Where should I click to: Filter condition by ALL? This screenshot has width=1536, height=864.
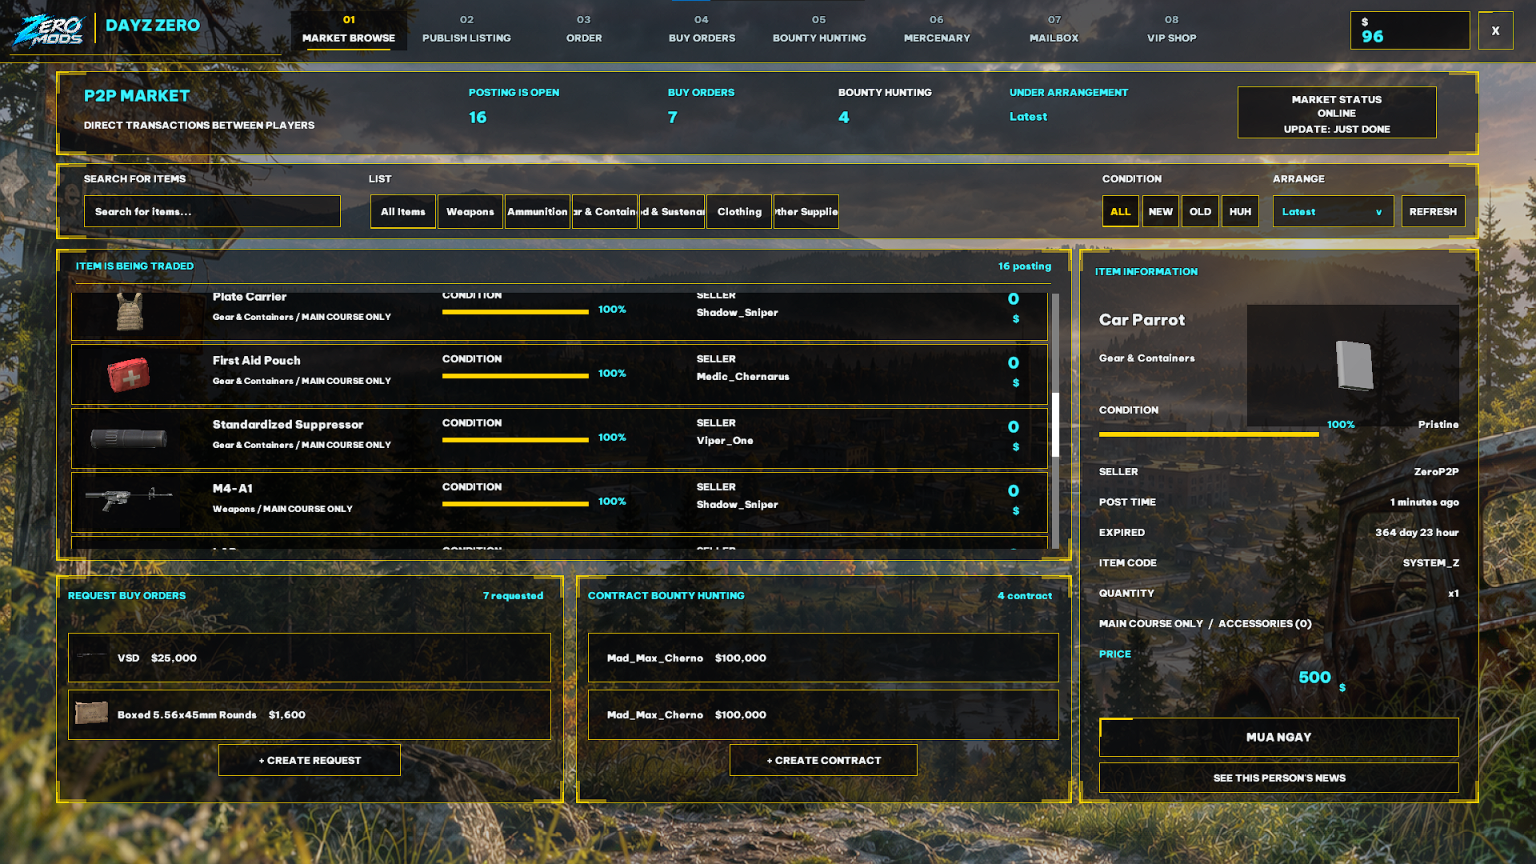click(x=1120, y=211)
